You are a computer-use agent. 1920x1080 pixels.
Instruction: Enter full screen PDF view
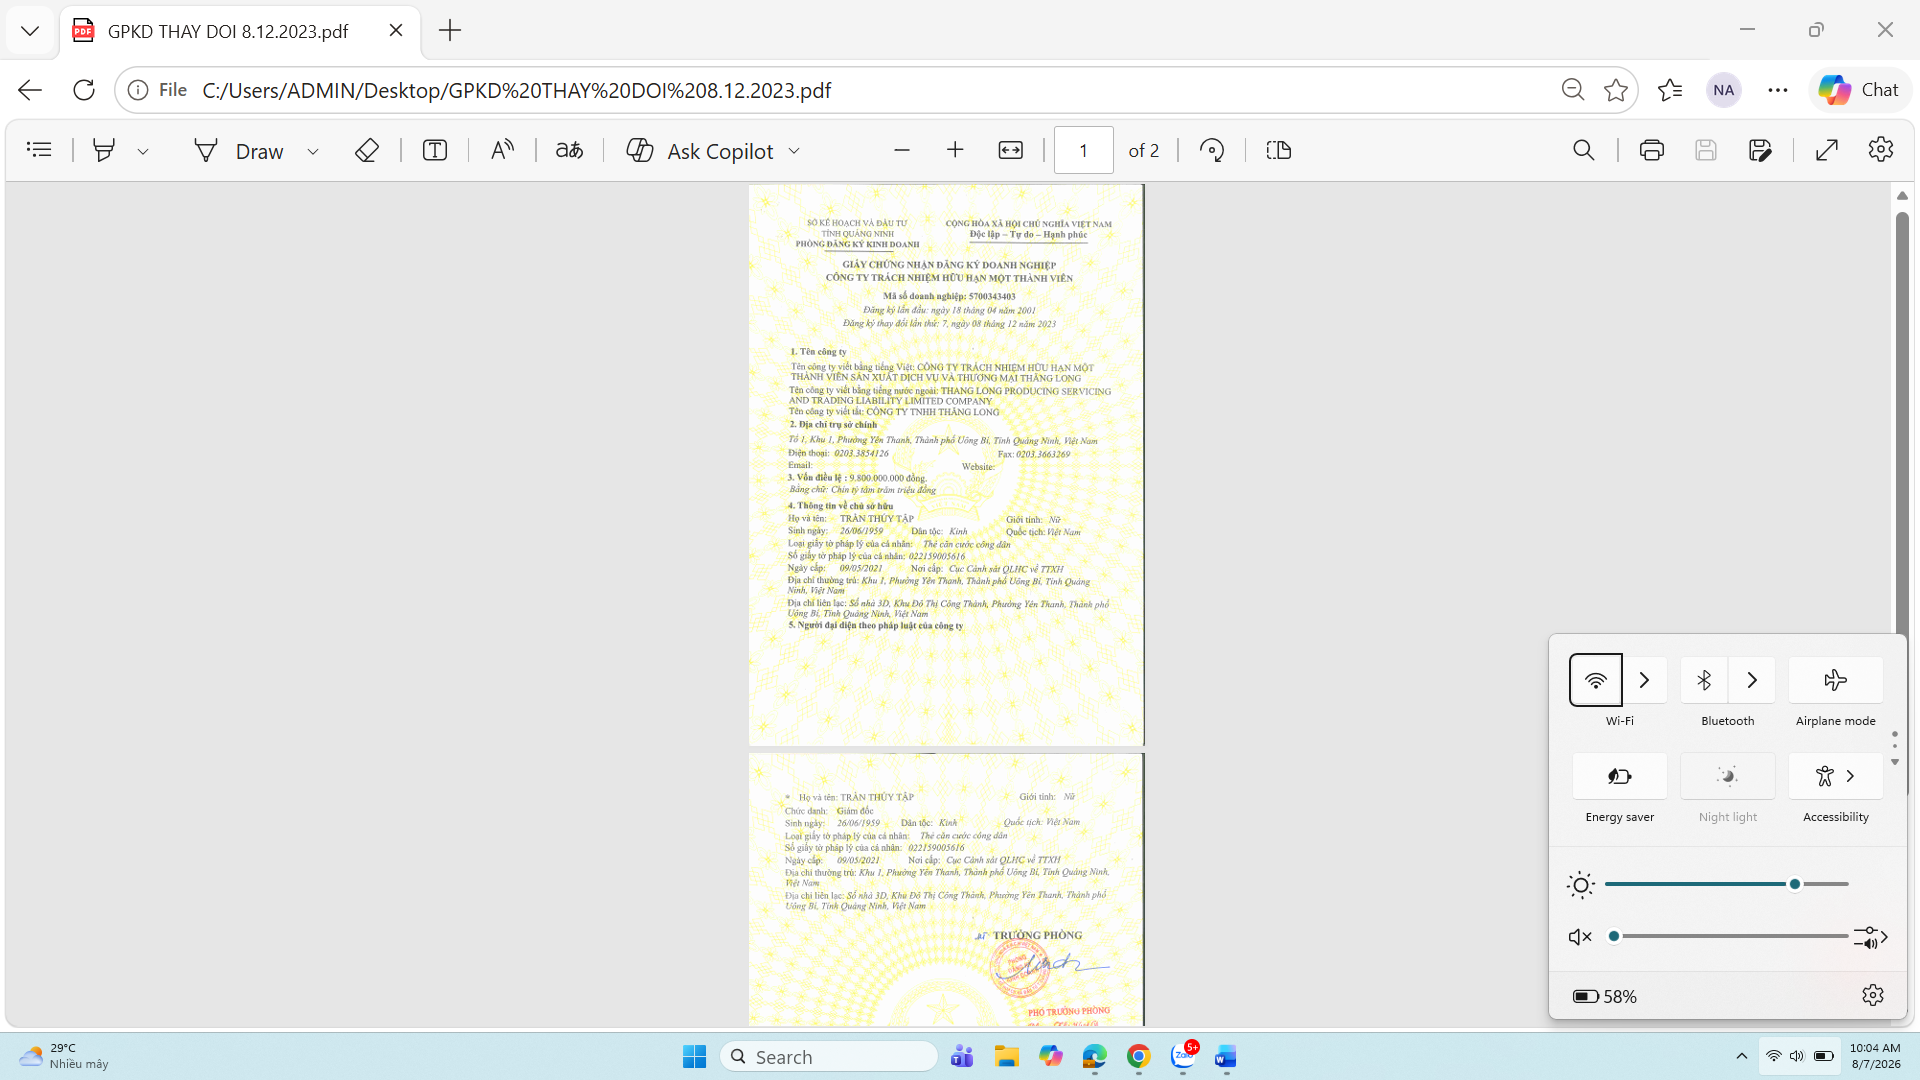point(1827,150)
